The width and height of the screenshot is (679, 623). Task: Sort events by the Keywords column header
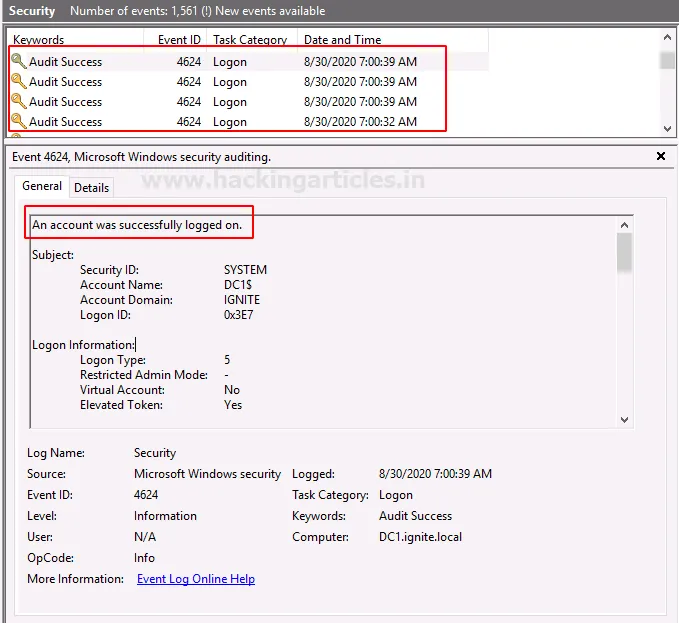pyautogui.click(x=39, y=40)
